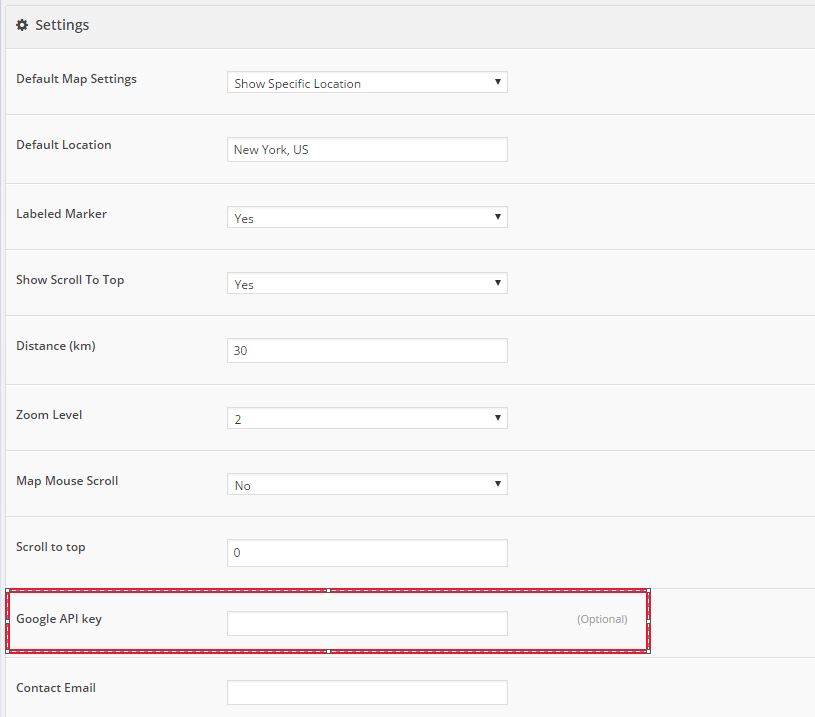This screenshot has height=717, width=815.
Task: Click the dropdown arrow for Zoom Level
Action: 497,417
